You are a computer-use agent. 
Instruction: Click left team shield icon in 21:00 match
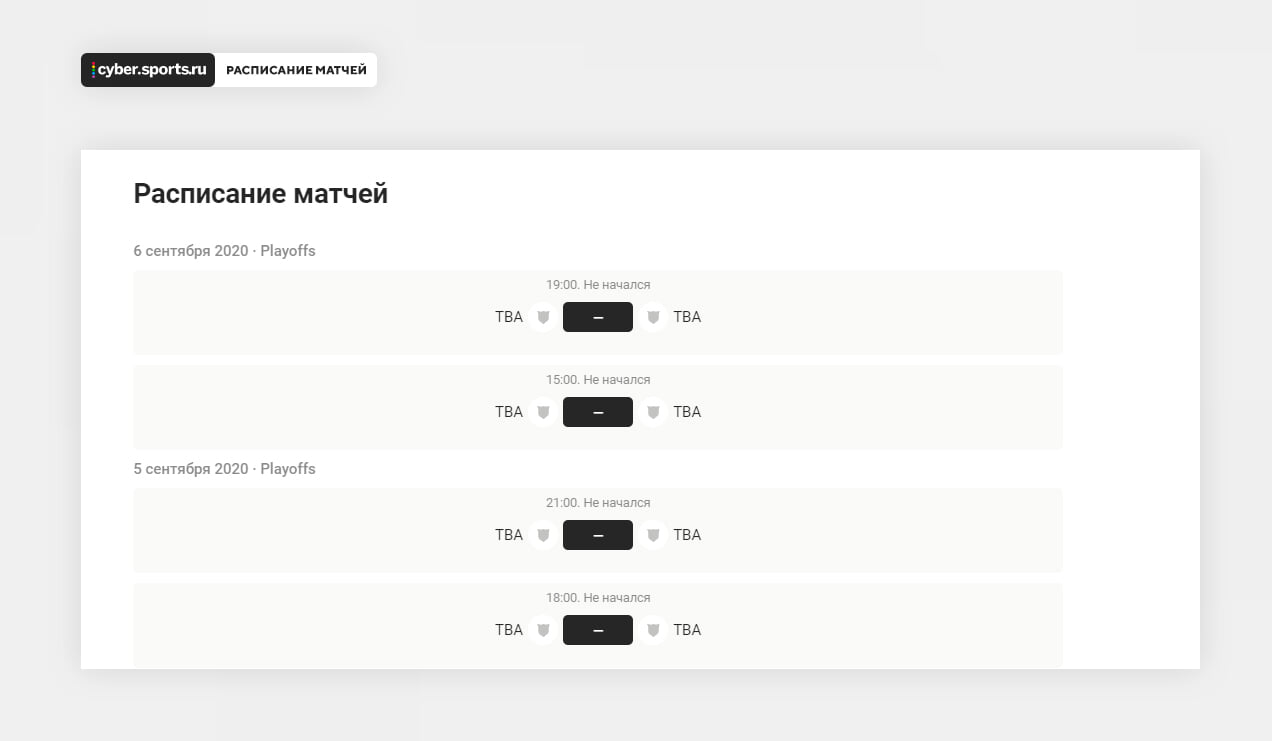[543, 535]
